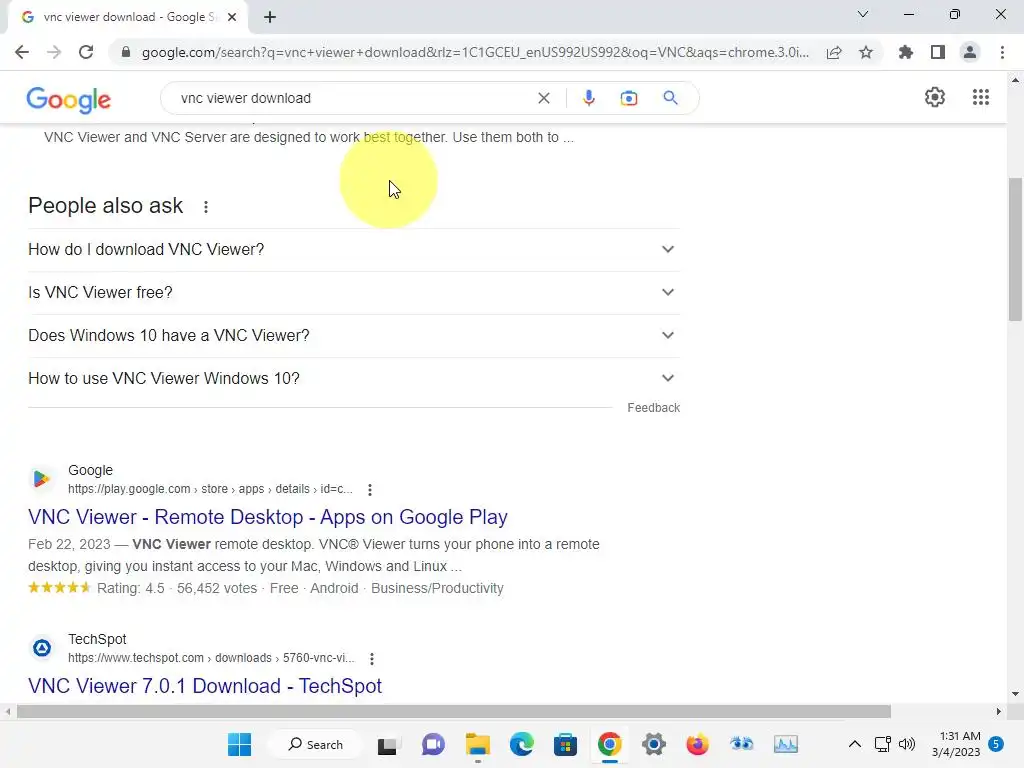
Task: Open options for TechSpot result
Action: 372,659
